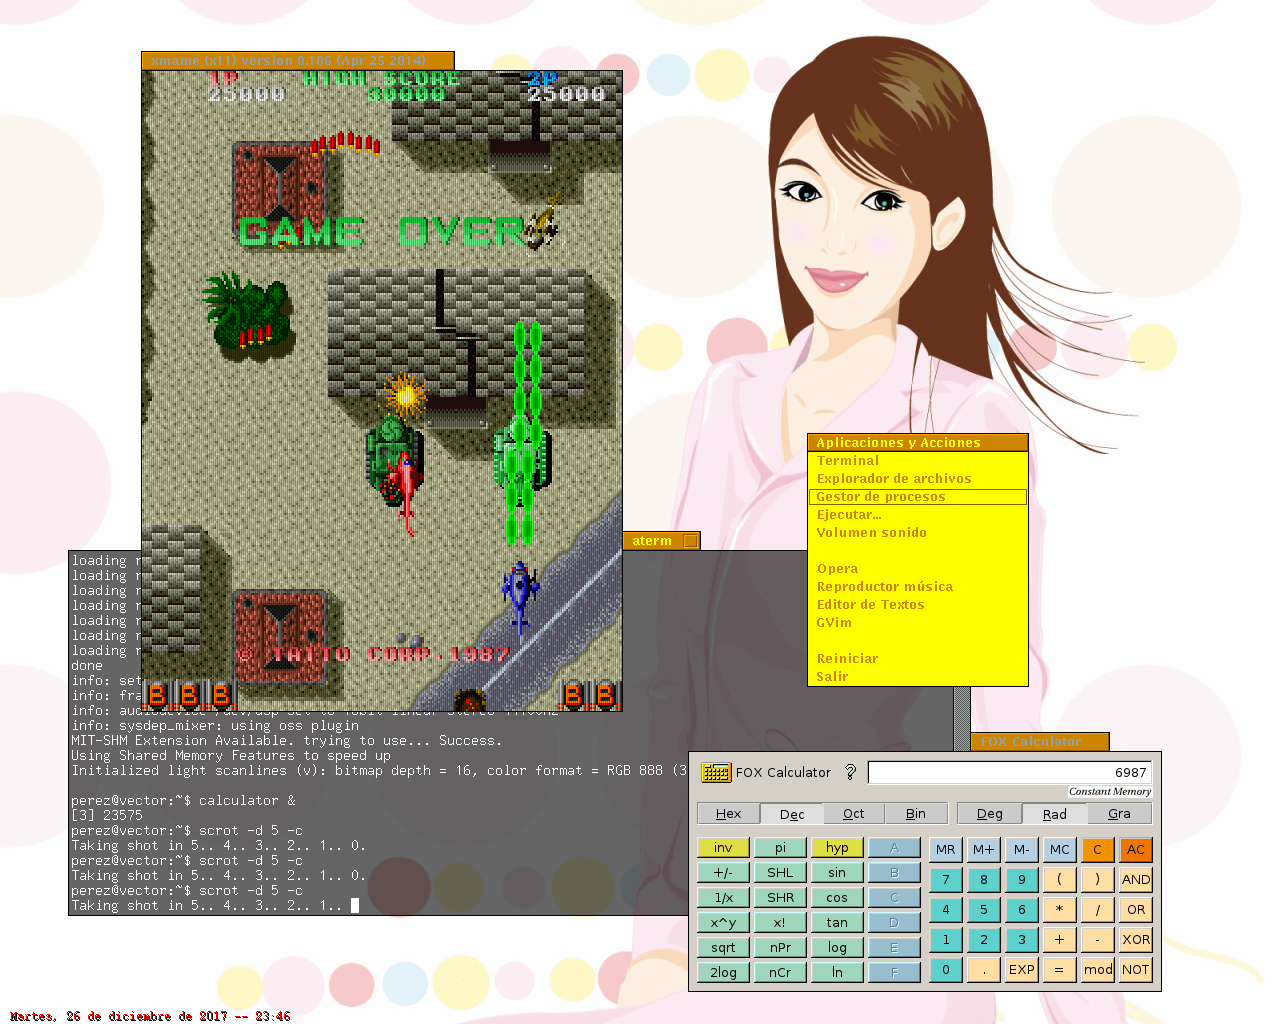Click the calculator AC all-clear button
Image resolution: width=1280 pixels, height=1024 pixels.
tap(1136, 850)
